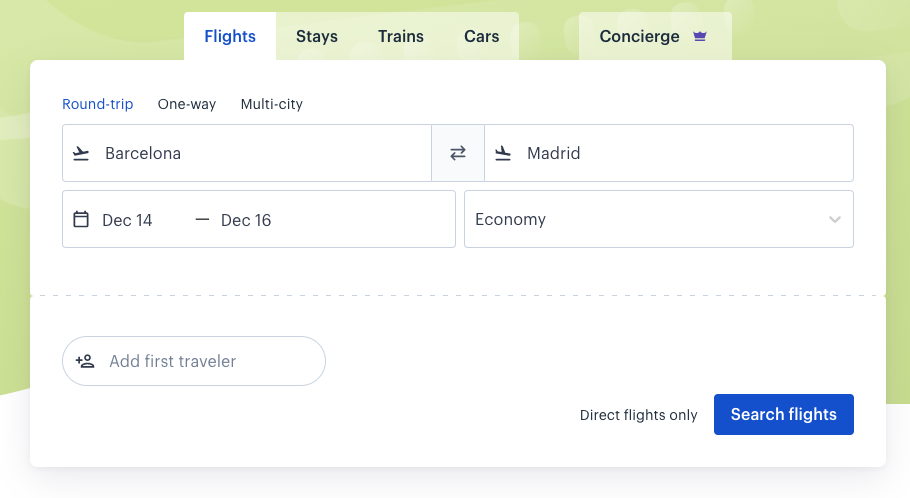This screenshot has height=498, width=910.
Task: Switch to the Trains tab
Action: point(401,36)
